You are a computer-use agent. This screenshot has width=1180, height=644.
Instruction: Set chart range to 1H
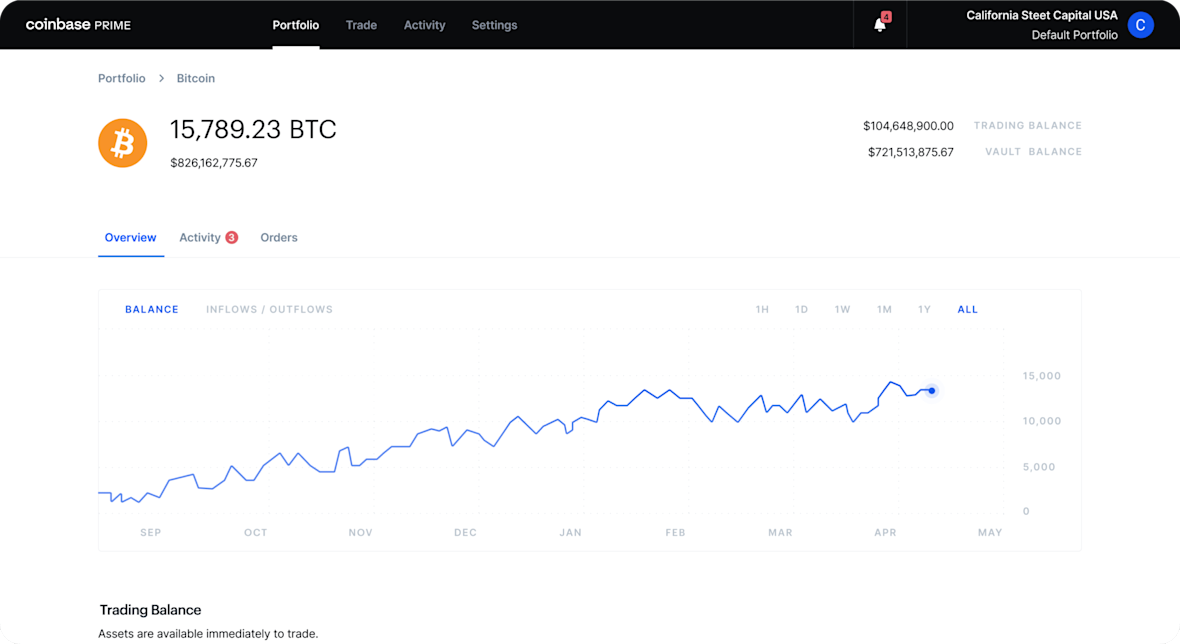pos(762,309)
